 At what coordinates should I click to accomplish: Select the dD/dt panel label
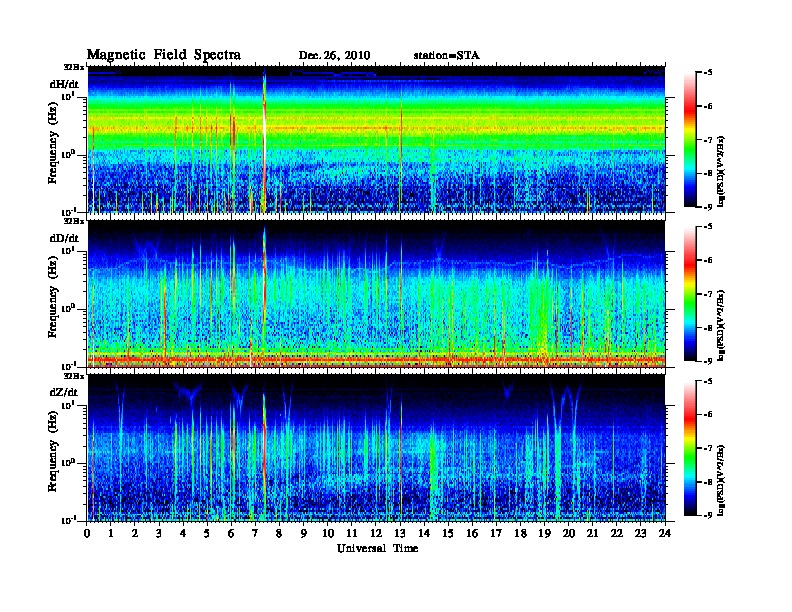click(x=64, y=238)
